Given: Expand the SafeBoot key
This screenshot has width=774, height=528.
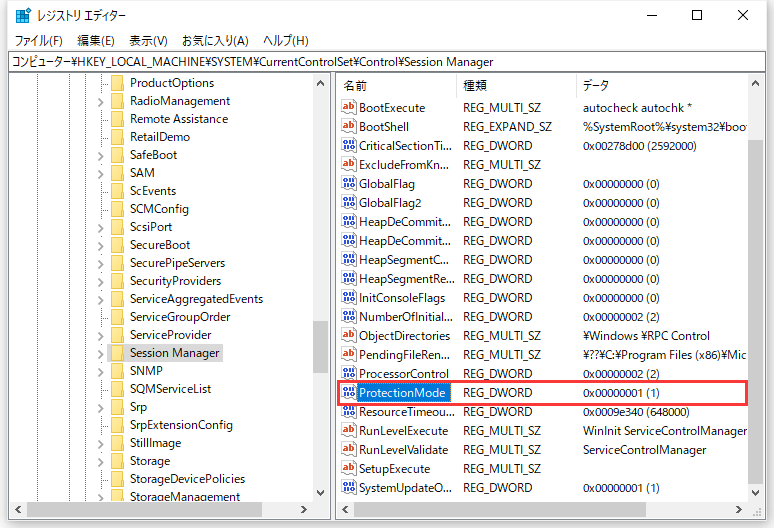Looking at the screenshot, I should click(x=101, y=155).
